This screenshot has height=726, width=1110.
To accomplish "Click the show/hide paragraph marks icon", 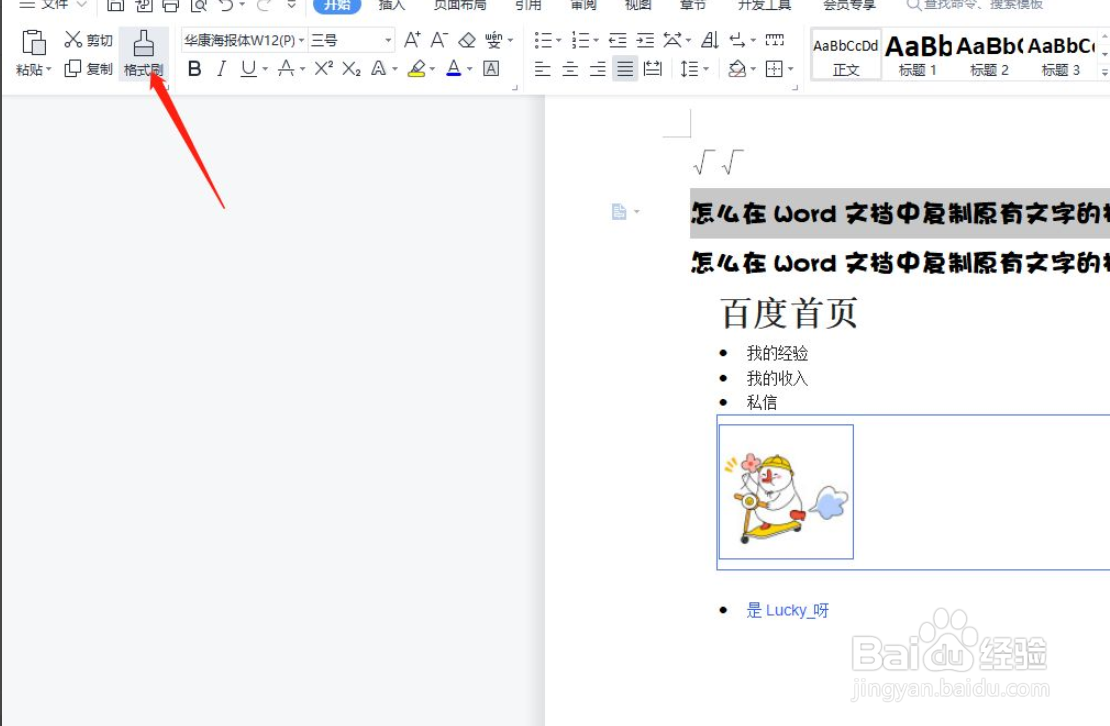I will coord(738,40).
